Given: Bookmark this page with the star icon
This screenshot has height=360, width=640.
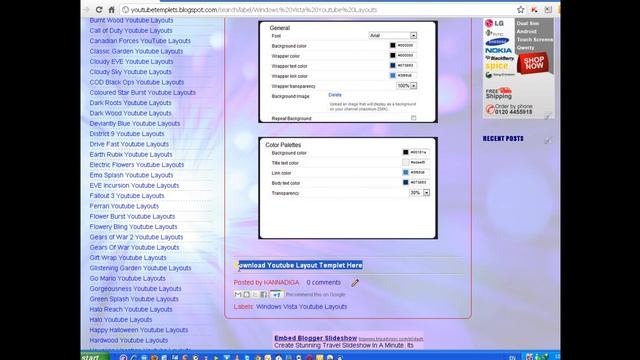Looking at the screenshot, I should [520, 9].
